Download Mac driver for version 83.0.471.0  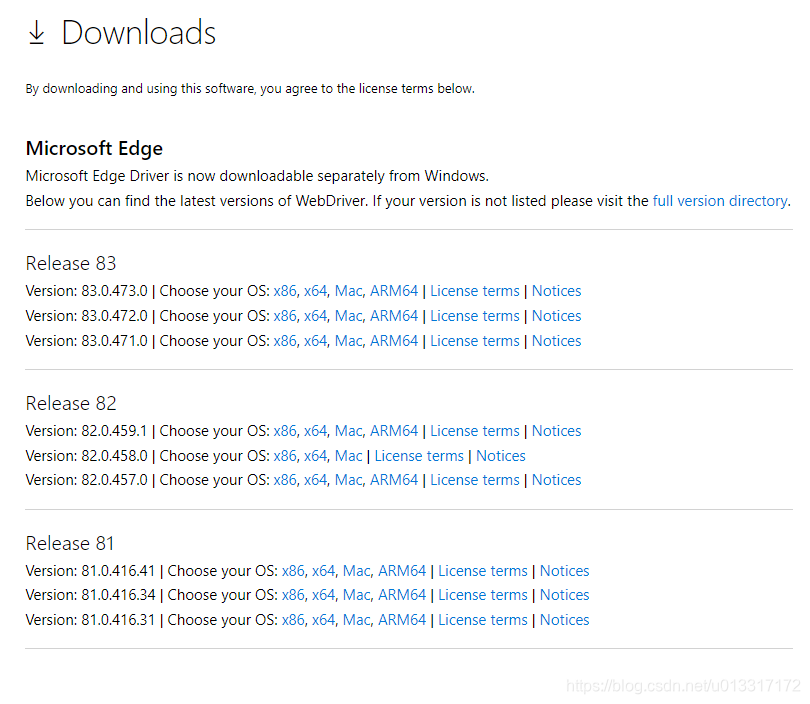tap(349, 341)
